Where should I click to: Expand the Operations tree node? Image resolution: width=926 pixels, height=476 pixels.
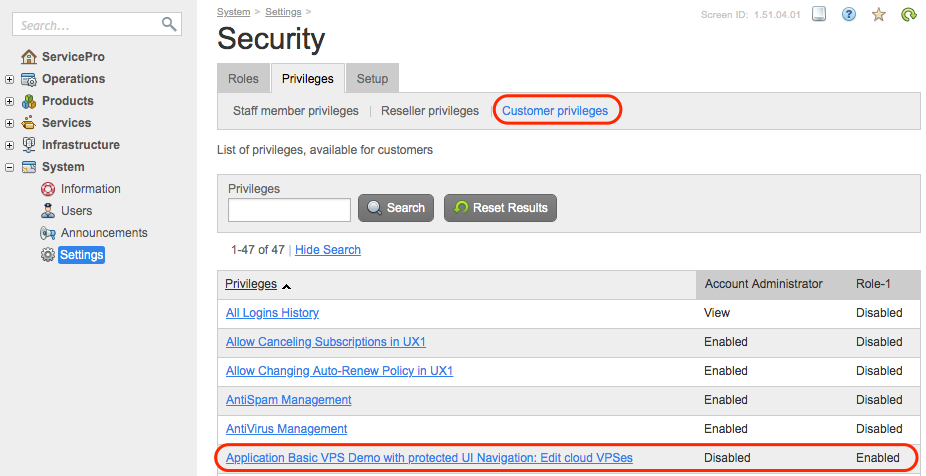9,79
